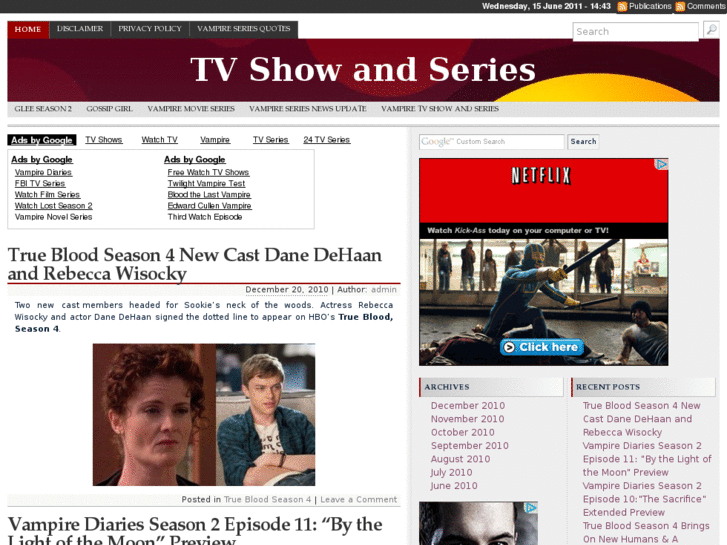
Task: Focus the header Search input field
Action: [635, 32]
